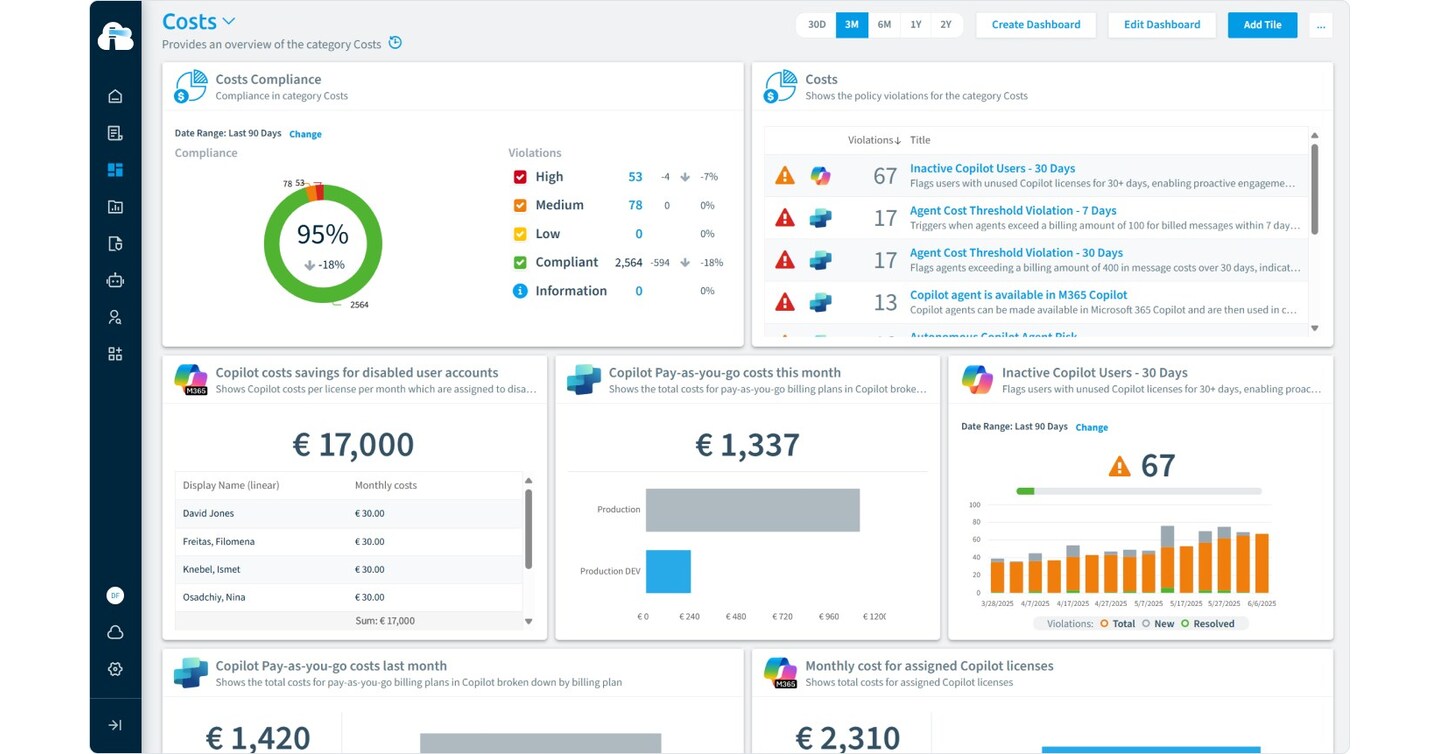Click the Display Name (linear) column header

(x=231, y=485)
